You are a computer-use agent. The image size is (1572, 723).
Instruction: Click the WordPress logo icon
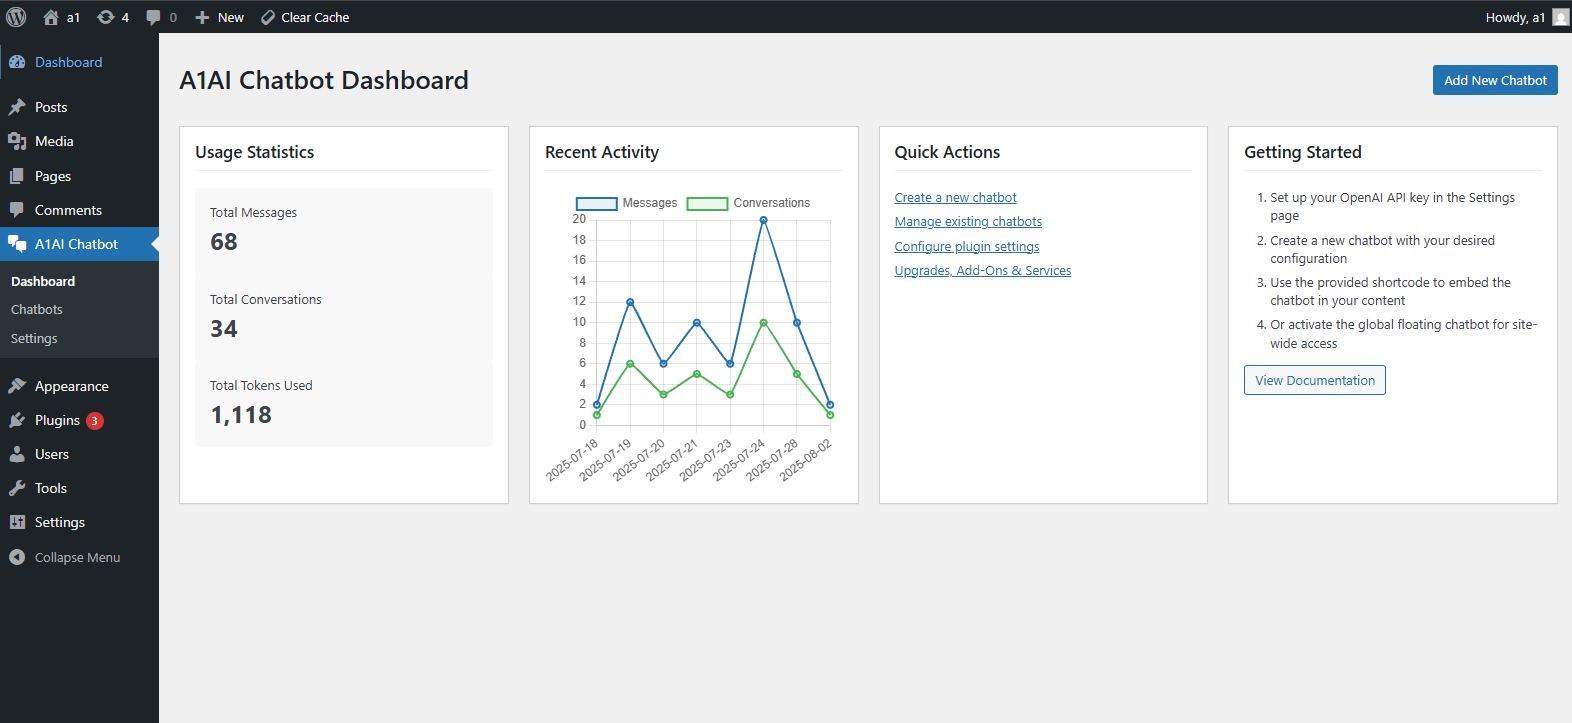(17, 17)
